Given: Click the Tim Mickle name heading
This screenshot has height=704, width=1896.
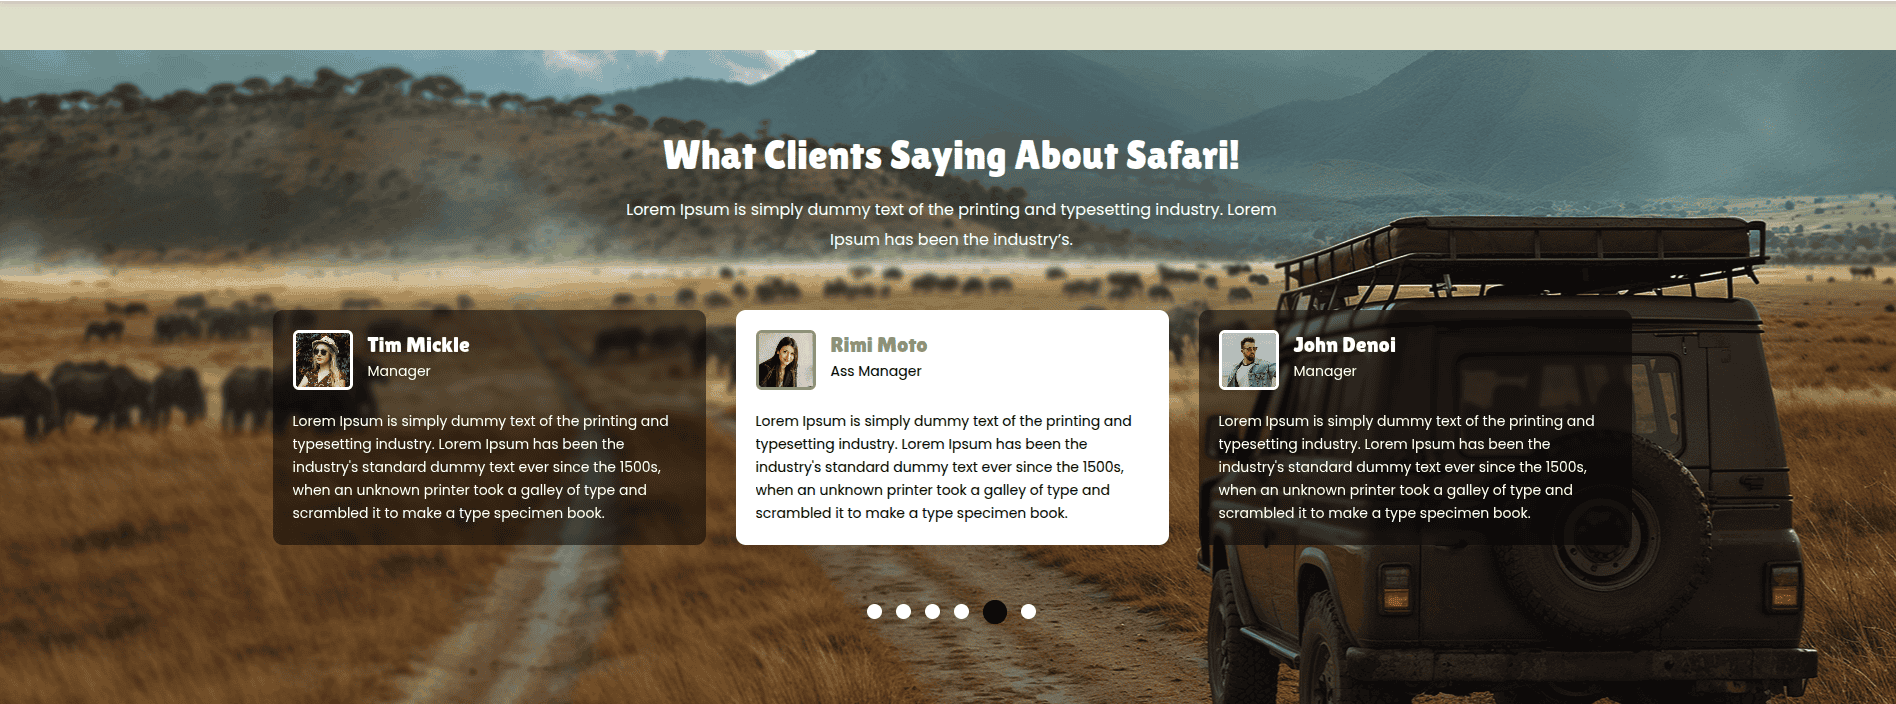Looking at the screenshot, I should [x=418, y=345].
